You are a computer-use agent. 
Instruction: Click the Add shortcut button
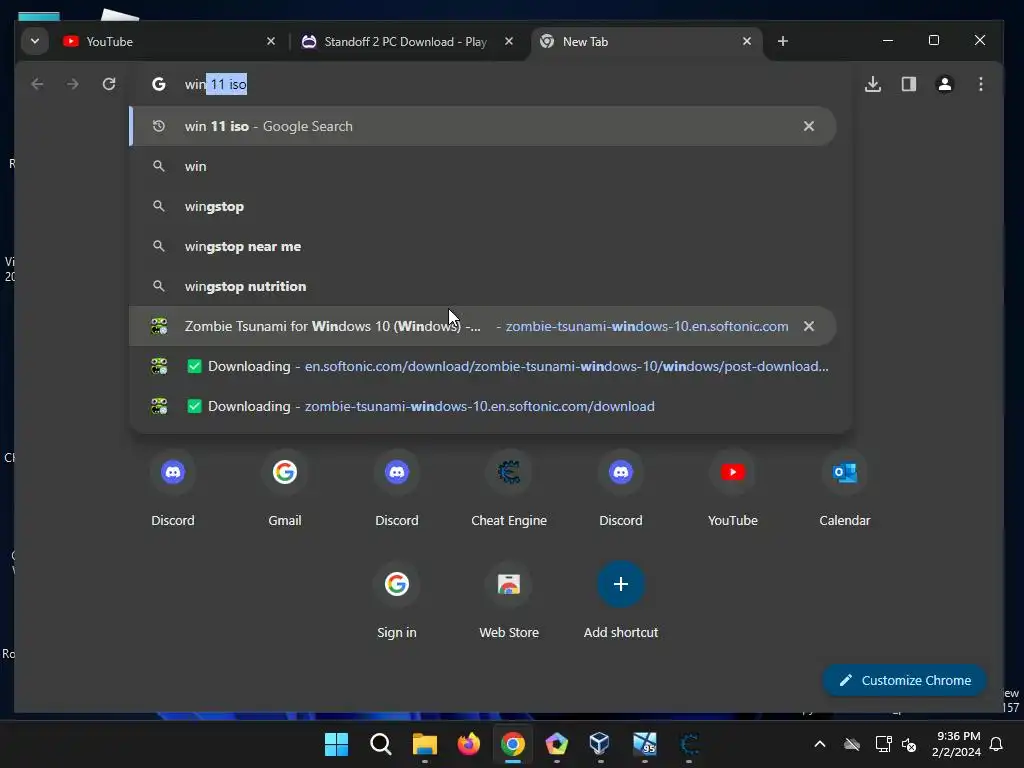pyautogui.click(x=620, y=601)
